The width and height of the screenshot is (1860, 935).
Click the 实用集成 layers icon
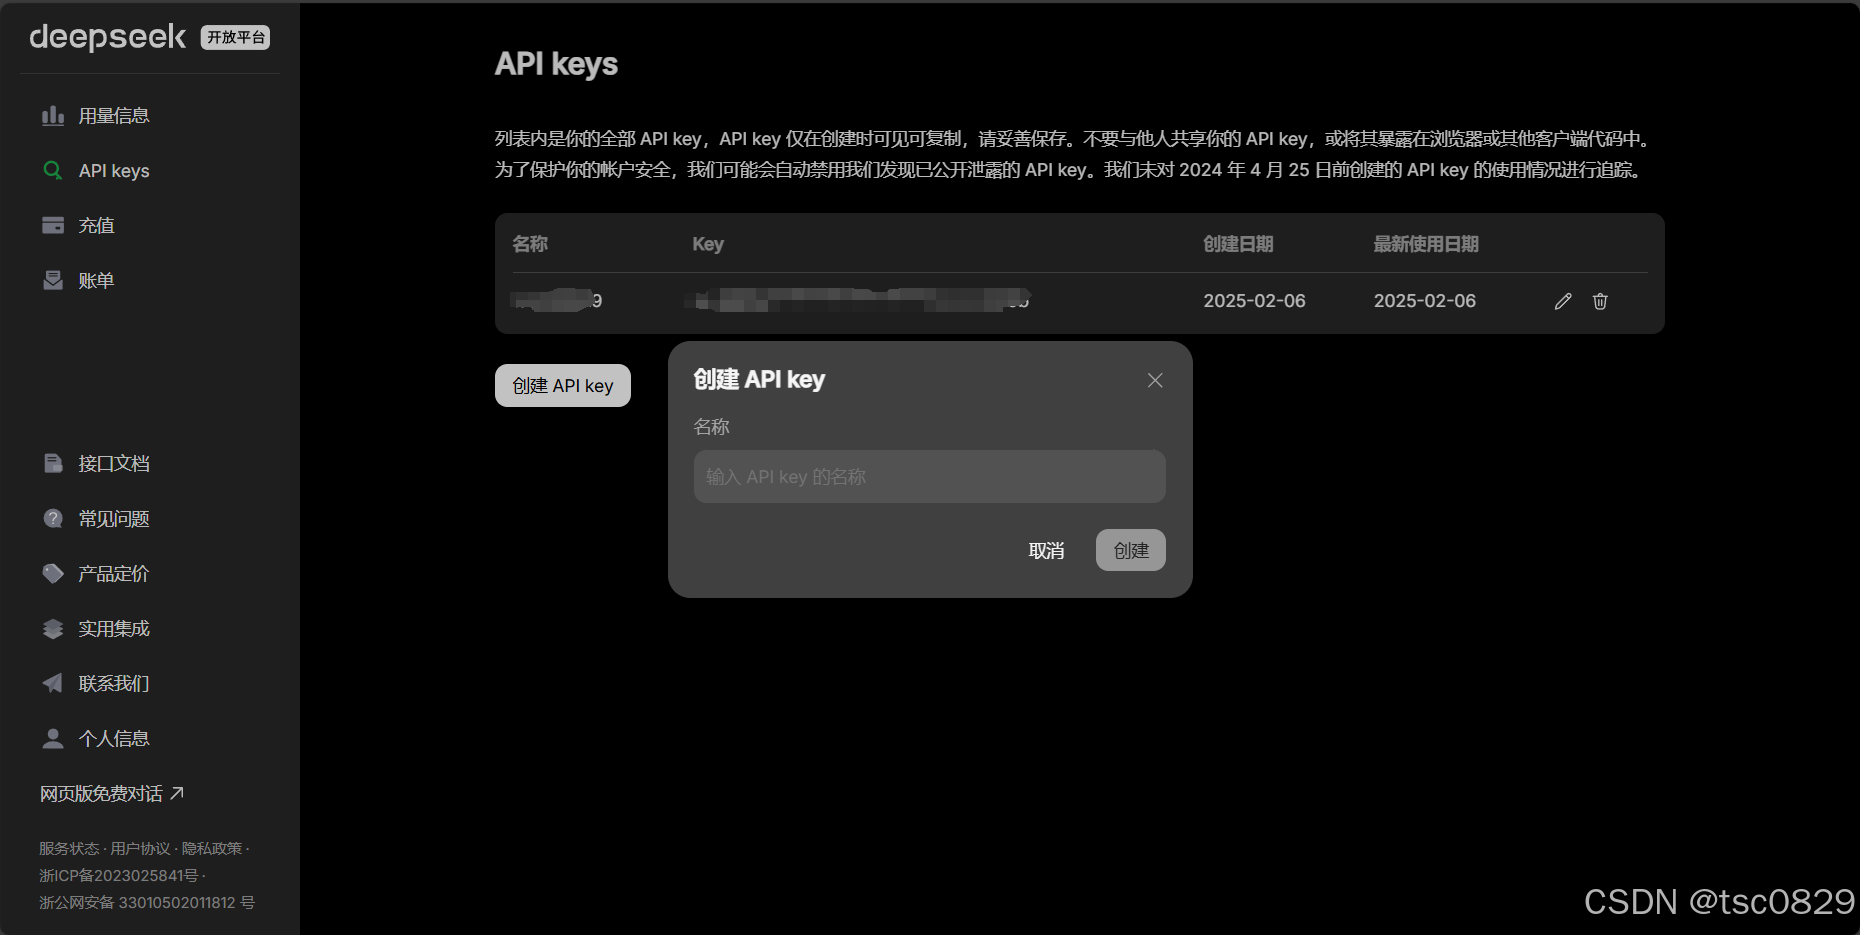point(53,629)
